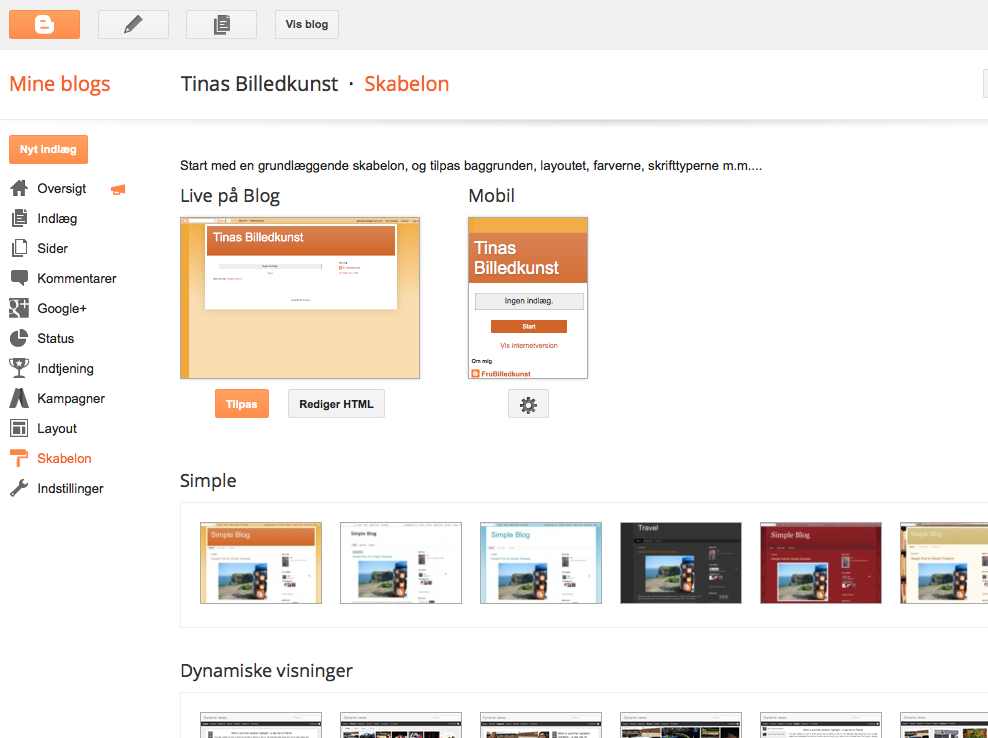The height and width of the screenshot is (738, 988).
Task: Click the Layout grid icon
Action: 19,429
